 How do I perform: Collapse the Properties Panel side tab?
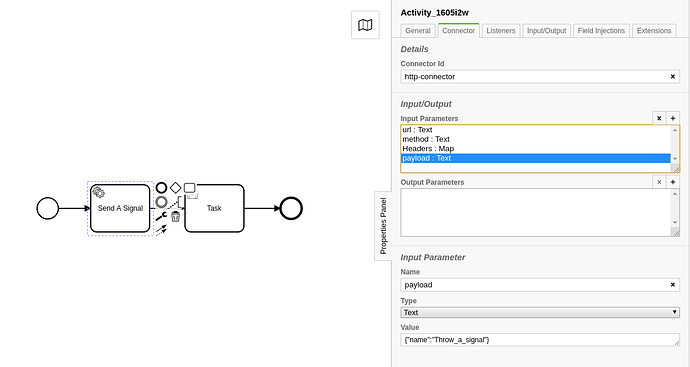tap(383, 226)
